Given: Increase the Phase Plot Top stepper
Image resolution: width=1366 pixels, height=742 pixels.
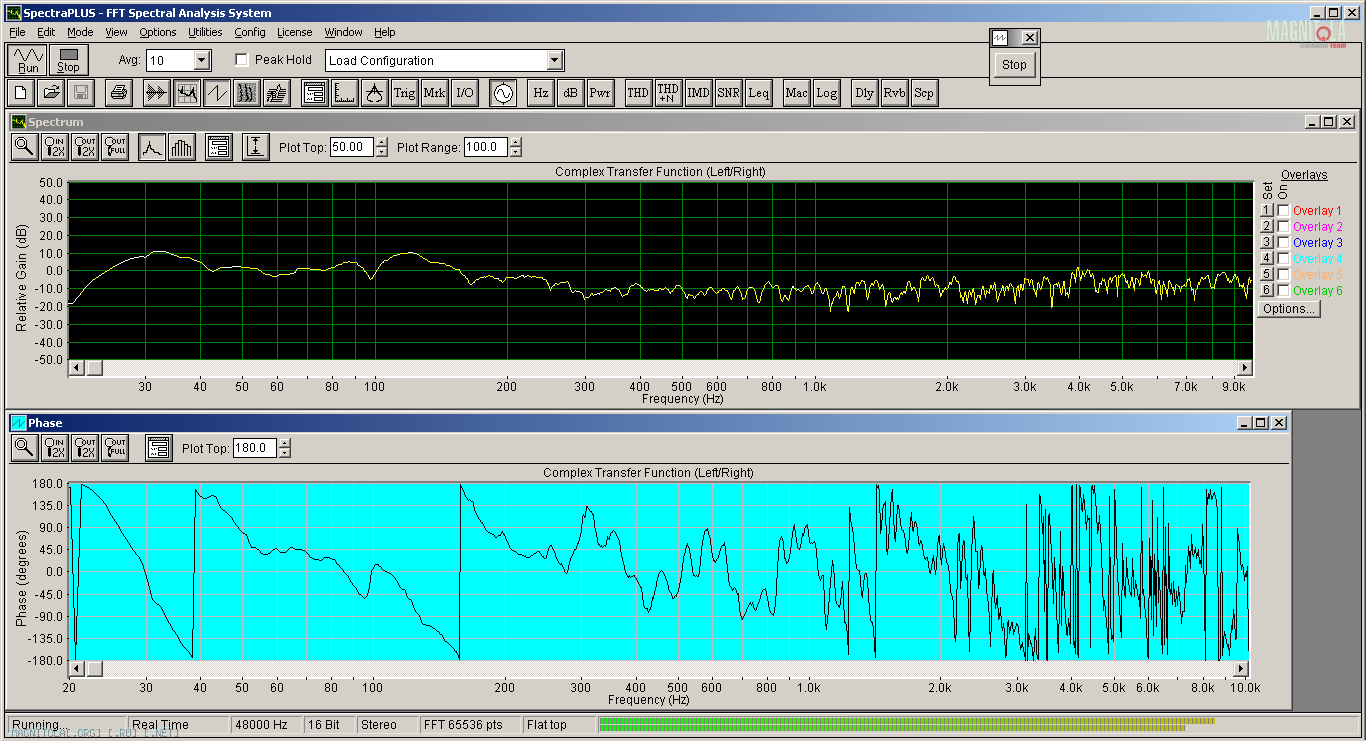Looking at the screenshot, I should tap(285, 443).
